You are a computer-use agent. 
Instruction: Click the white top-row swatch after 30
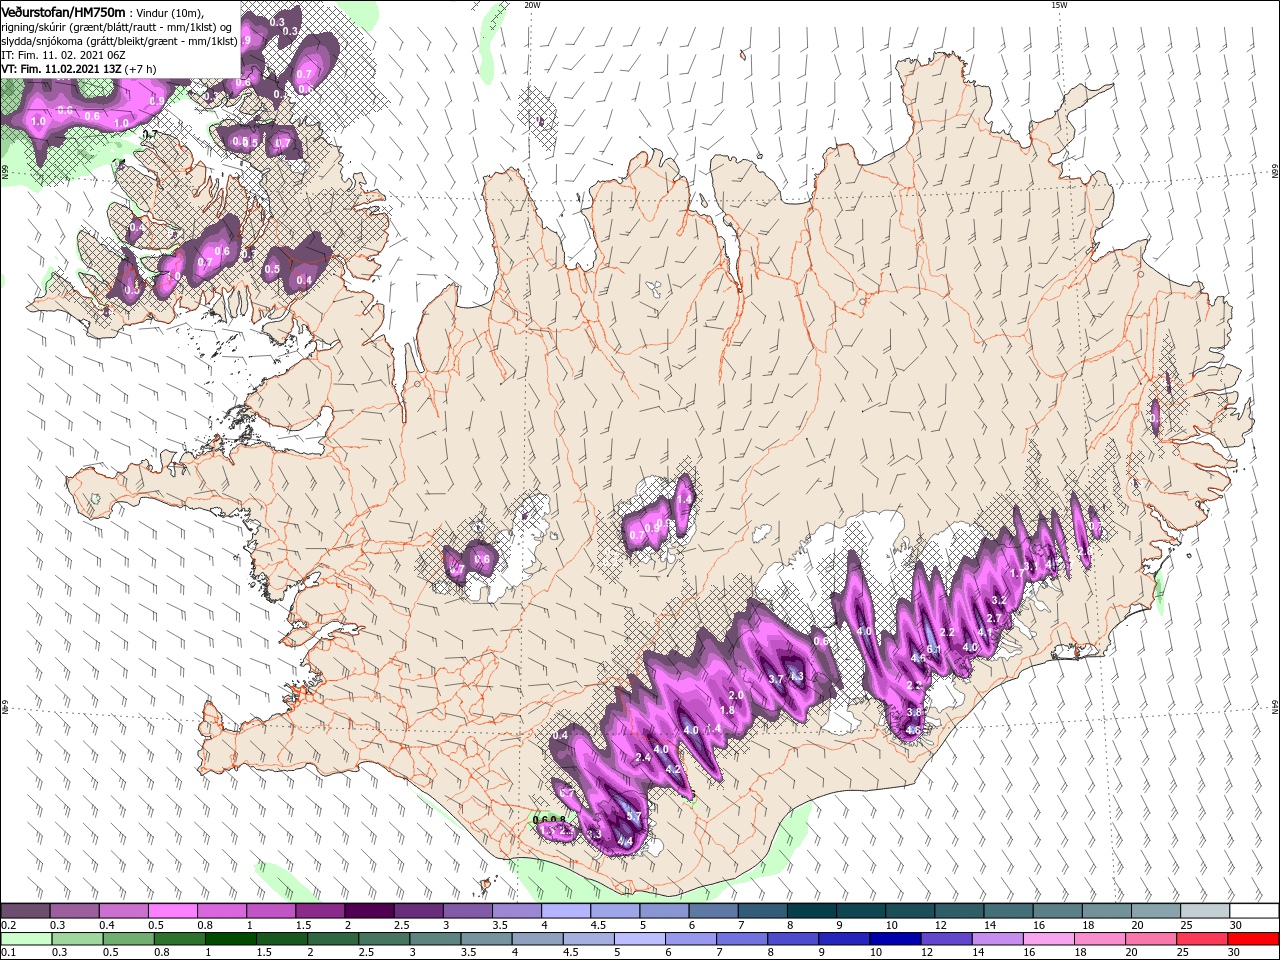[x=1254, y=911]
